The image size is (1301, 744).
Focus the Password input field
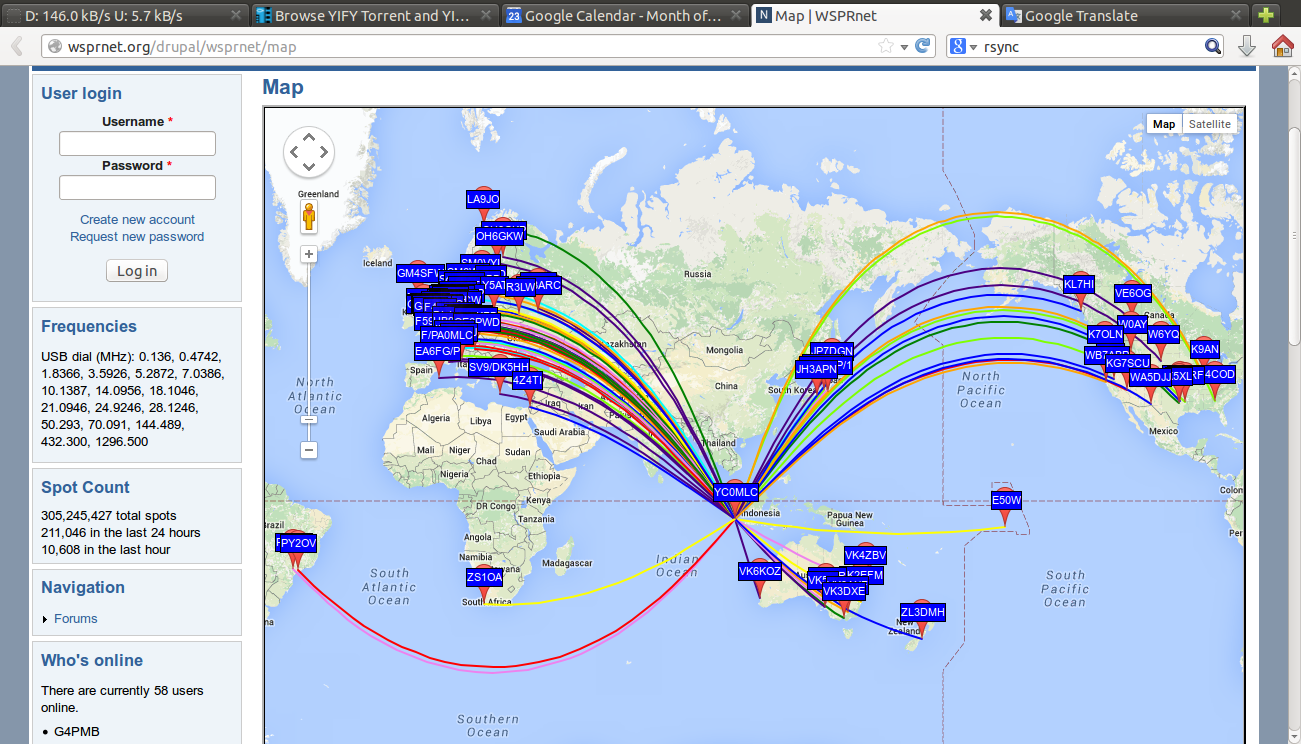[x=137, y=188]
